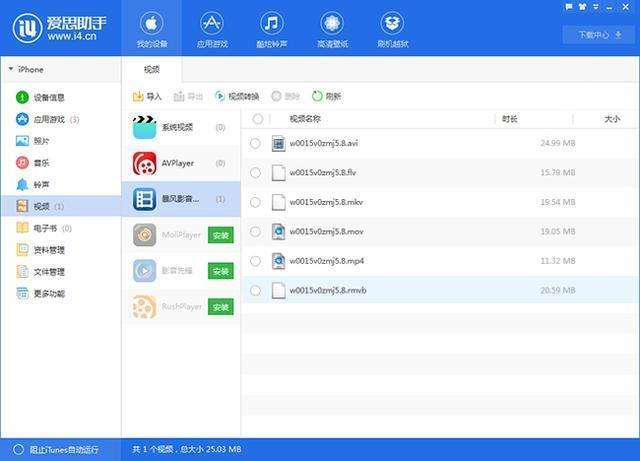This screenshot has width=640, height=461.
Task: Click the 删除 delete toolbar button
Action: (286, 96)
